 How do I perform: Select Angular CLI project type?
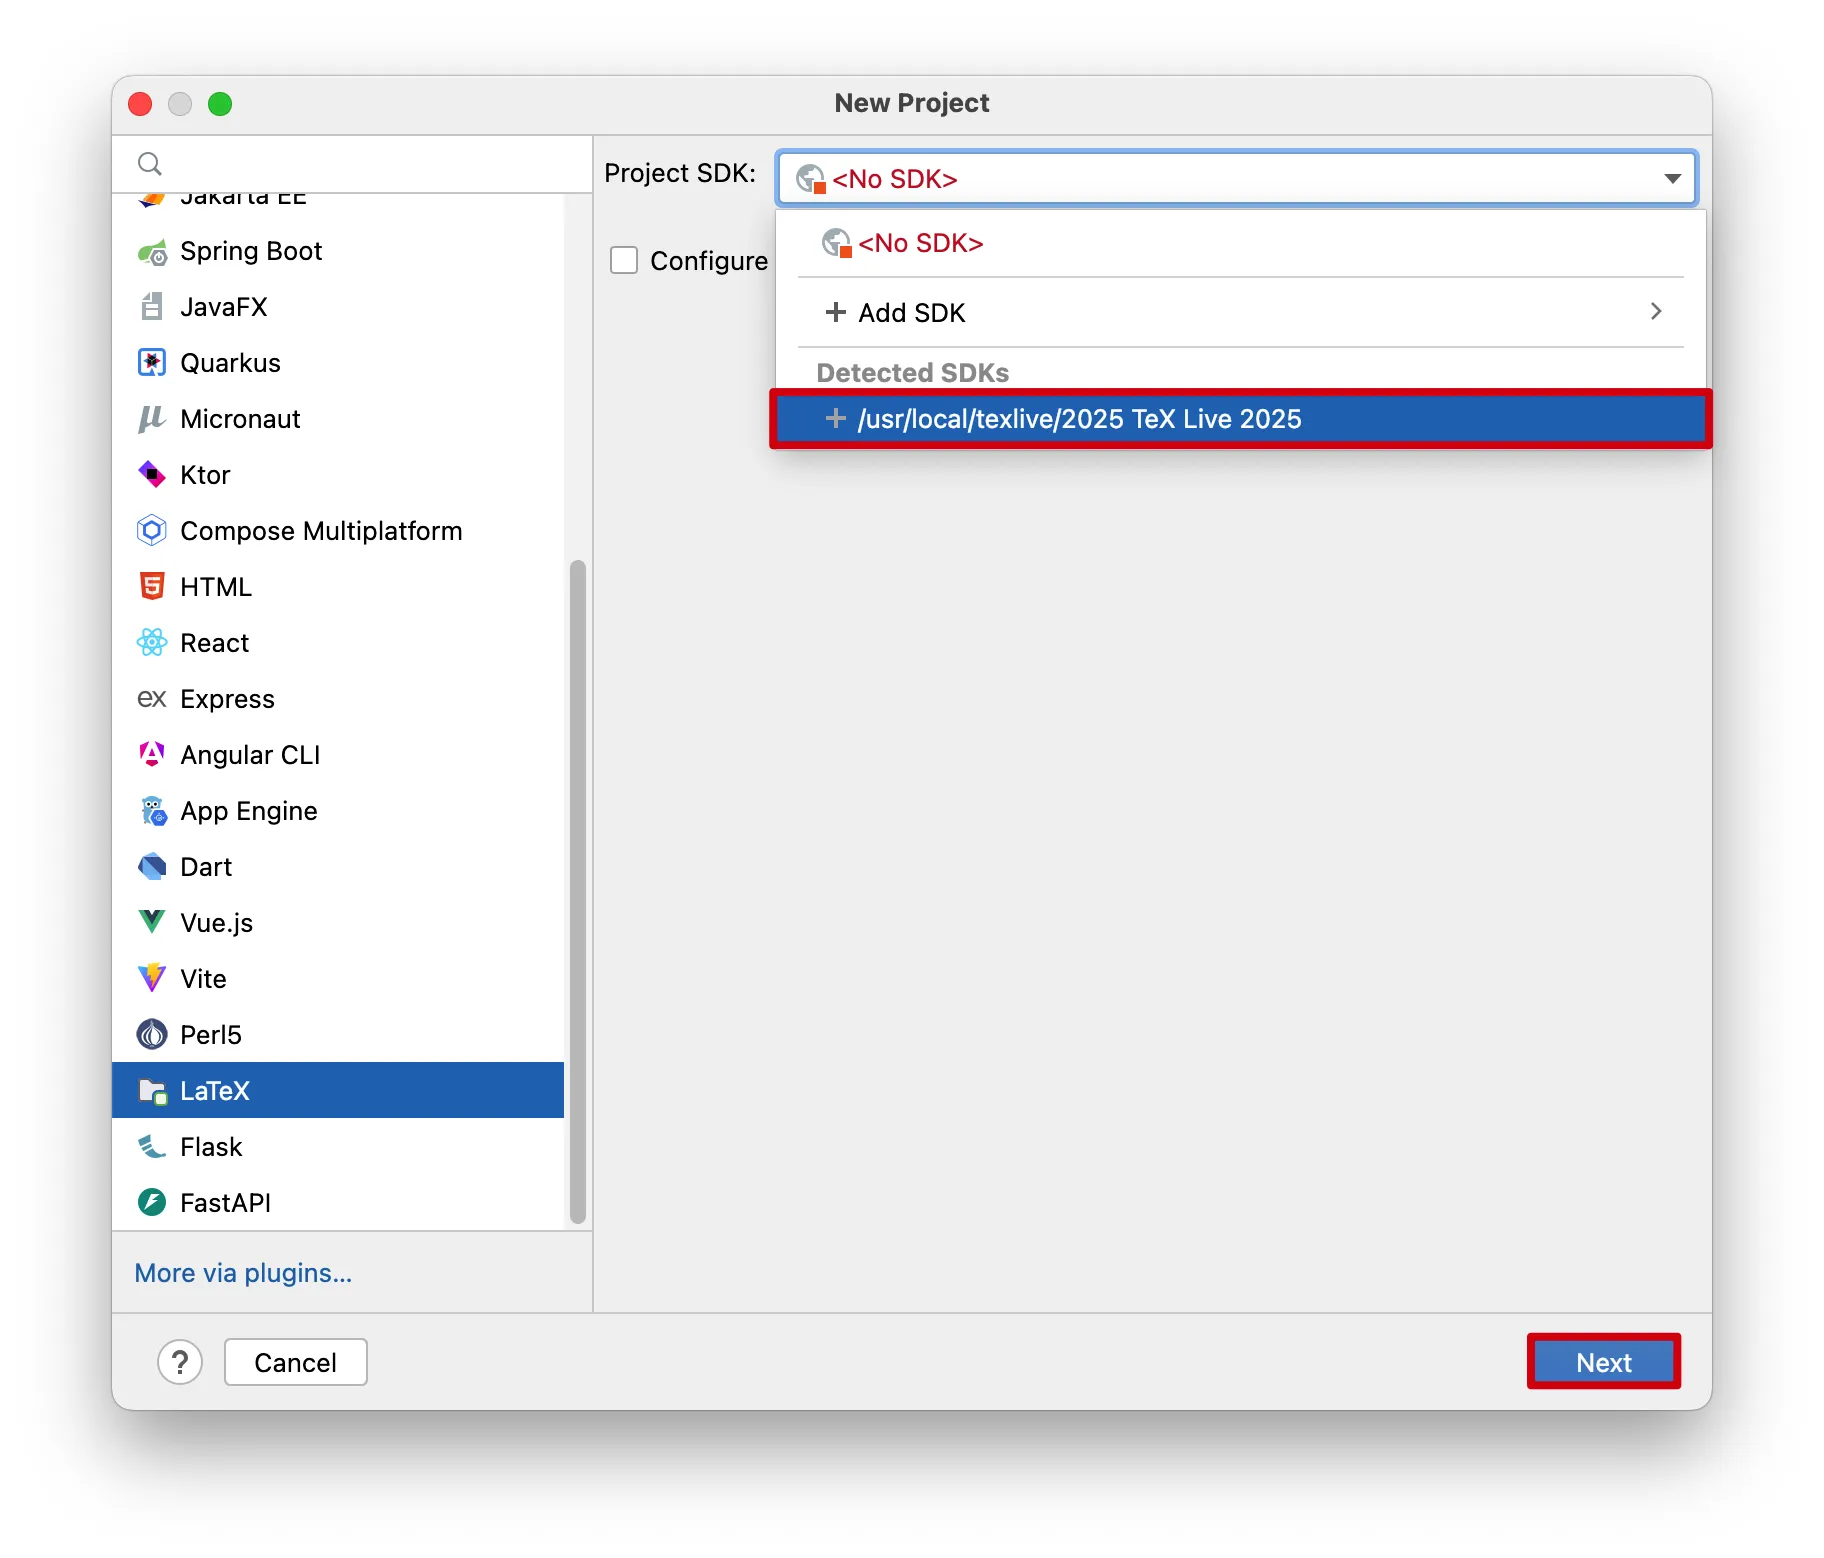[338, 755]
